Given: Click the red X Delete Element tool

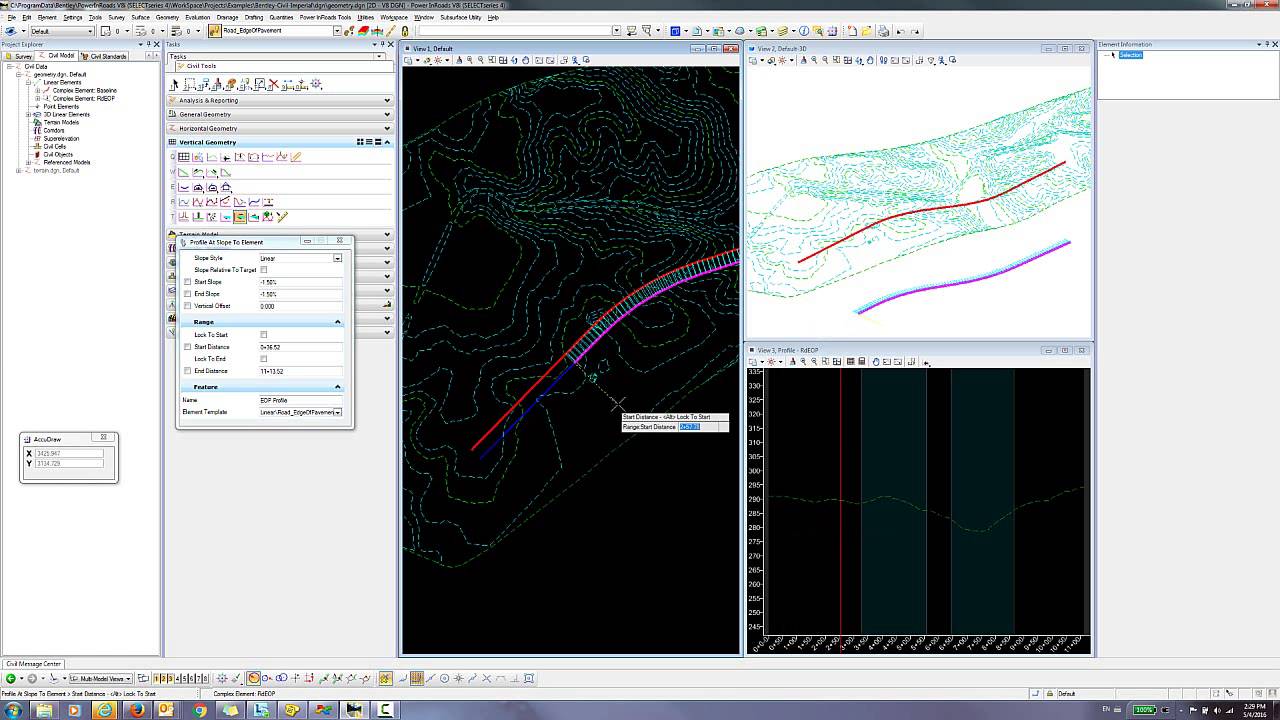Looking at the screenshot, I should [274, 84].
